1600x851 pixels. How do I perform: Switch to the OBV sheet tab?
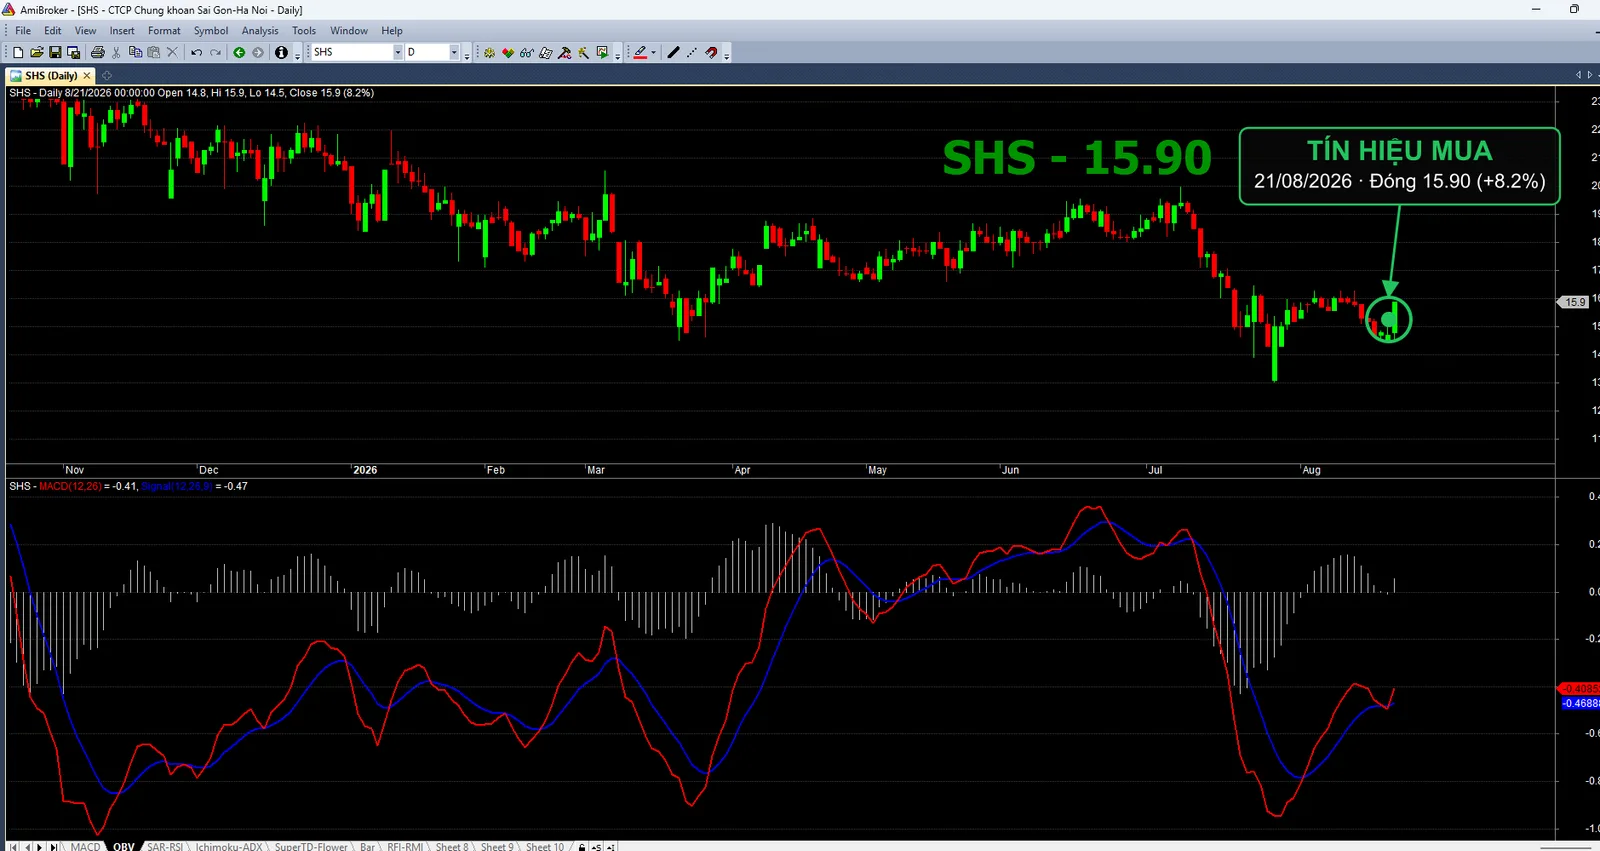124,846
